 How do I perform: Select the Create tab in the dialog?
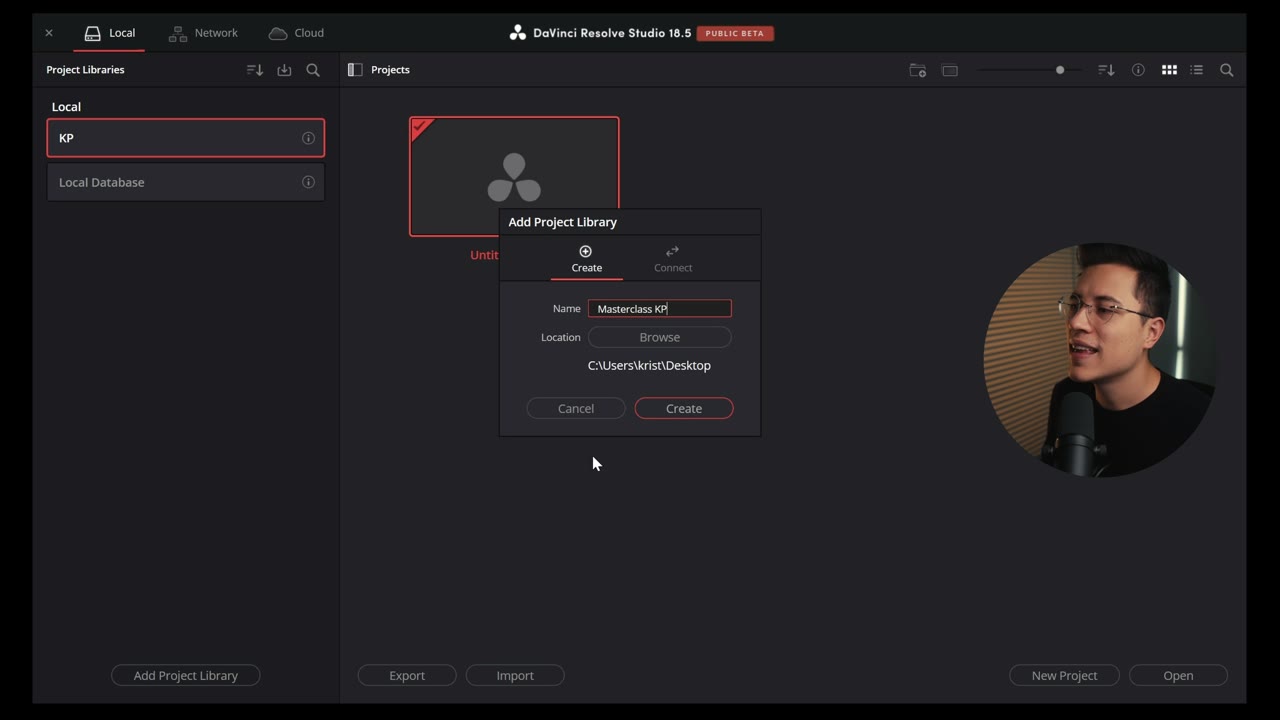587,258
